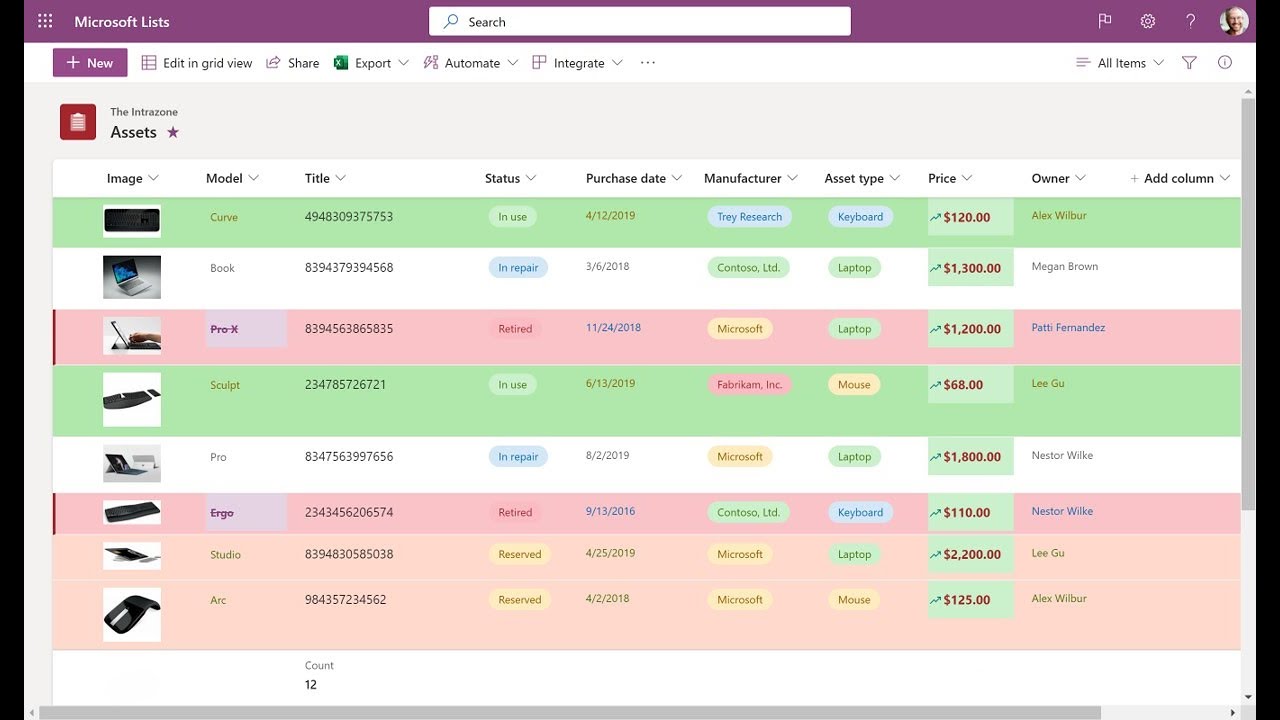The width and height of the screenshot is (1280, 720).
Task: Click the Excel icon for Export
Action: click(341, 62)
